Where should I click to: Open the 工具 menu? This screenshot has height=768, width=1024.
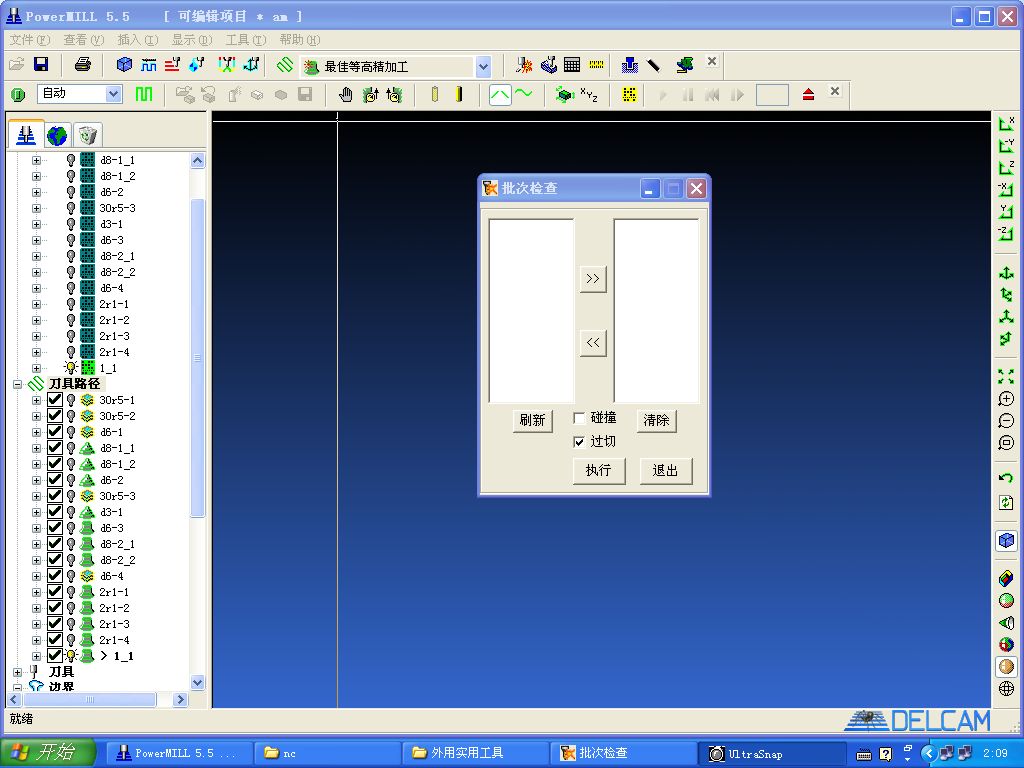(246, 40)
